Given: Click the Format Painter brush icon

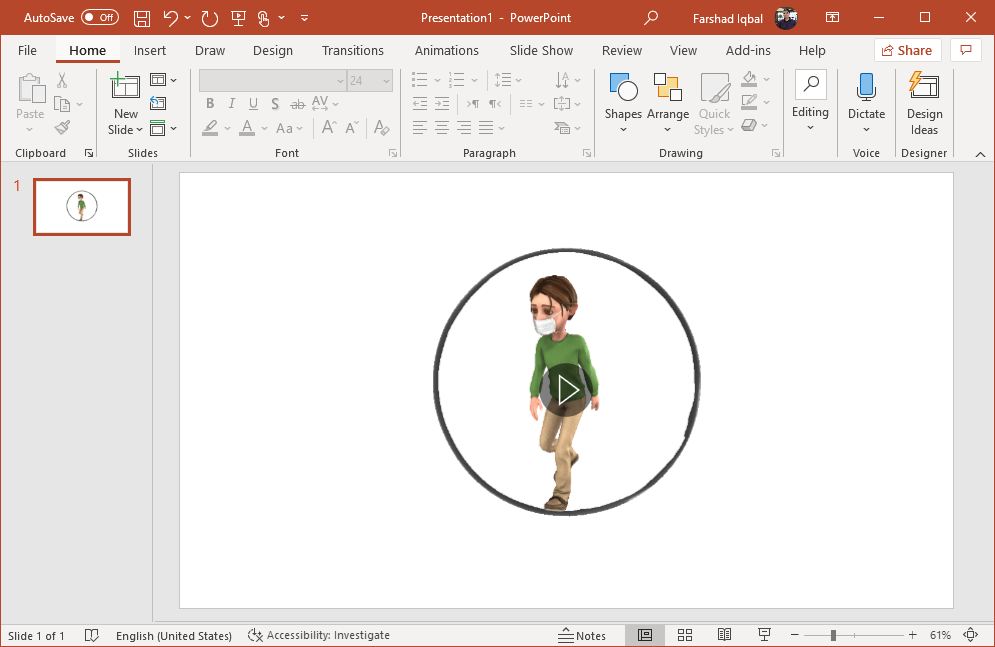Looking at the screenshot, I should click(63, 128).
